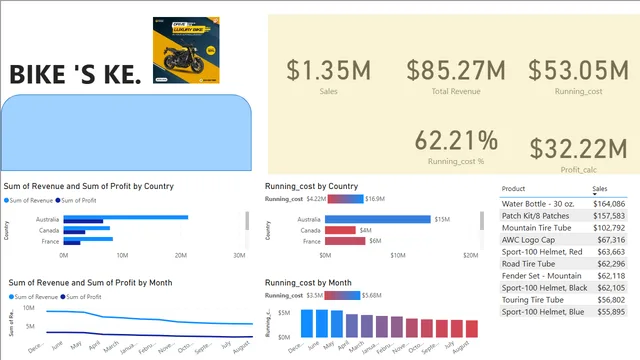This screenshot has height=360, width=640.
Task: Click August bar in Running_cost by Month
Action: 471,329
